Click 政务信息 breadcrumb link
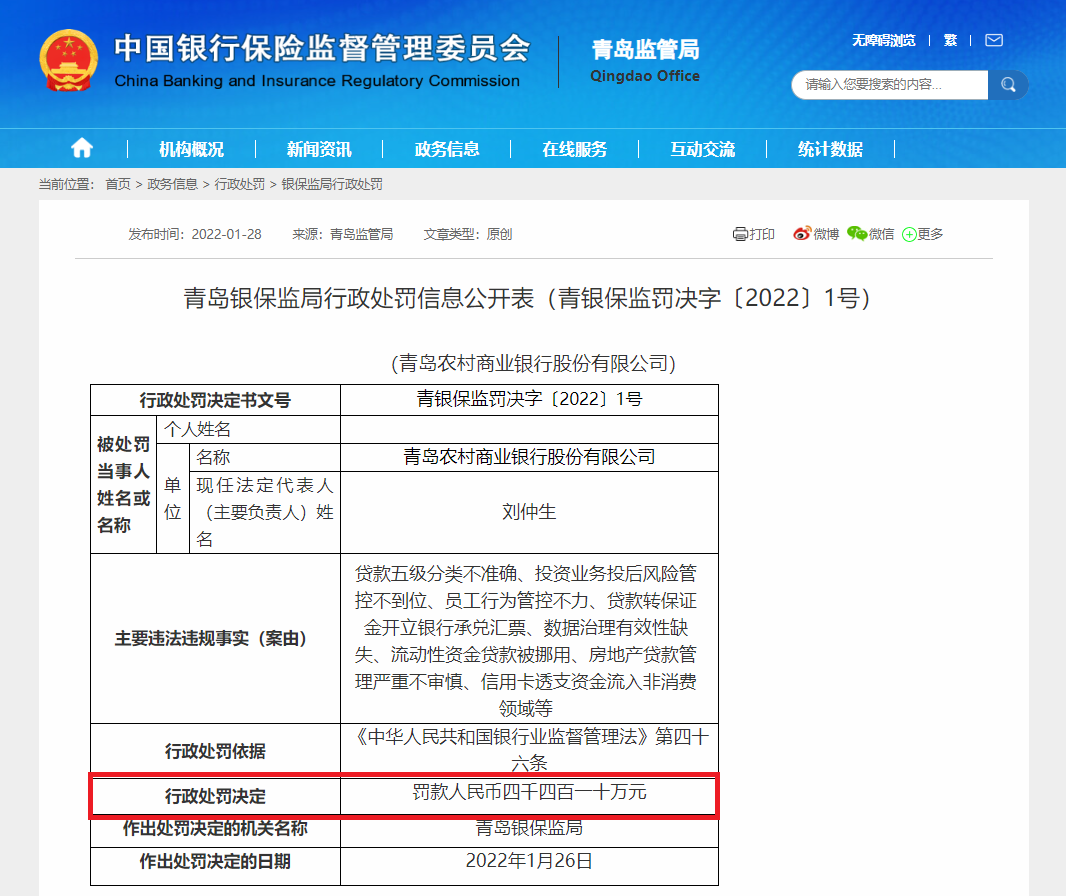The height and width of the screenshot is (896, 1066). 172,184
